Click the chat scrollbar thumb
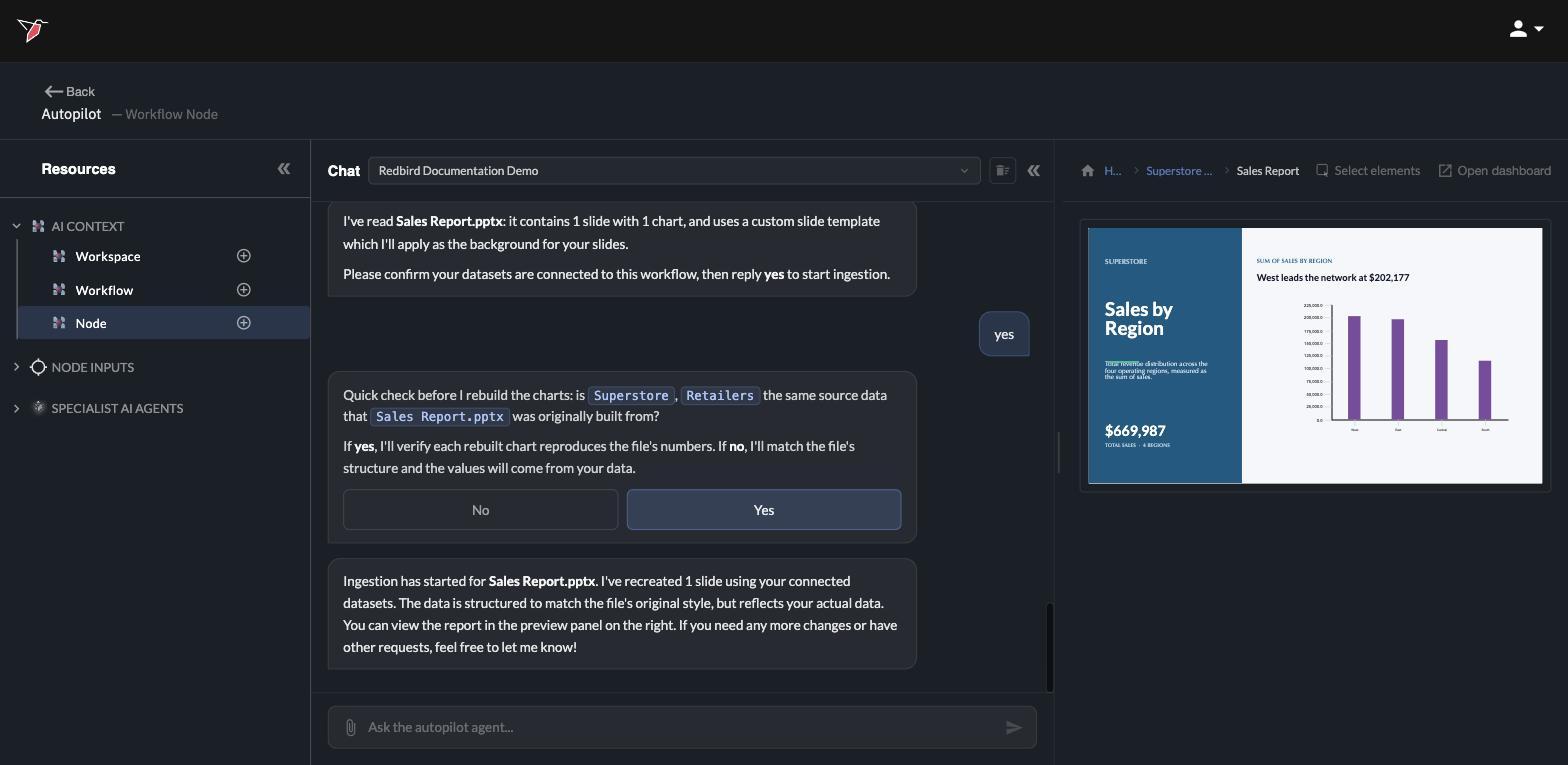Image resolution: width=1568 pixels, height=765 pixels. pos(1050,647)
